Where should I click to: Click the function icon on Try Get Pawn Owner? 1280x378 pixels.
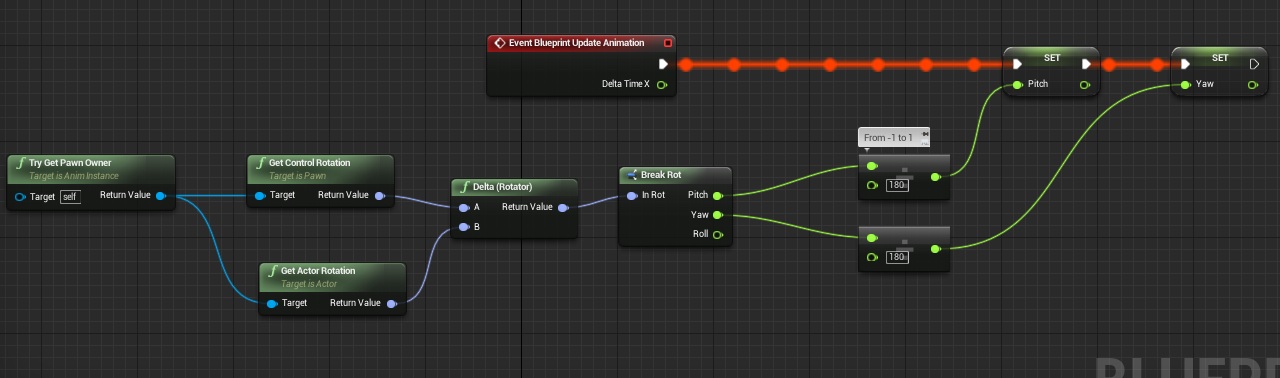pos(20,162)
